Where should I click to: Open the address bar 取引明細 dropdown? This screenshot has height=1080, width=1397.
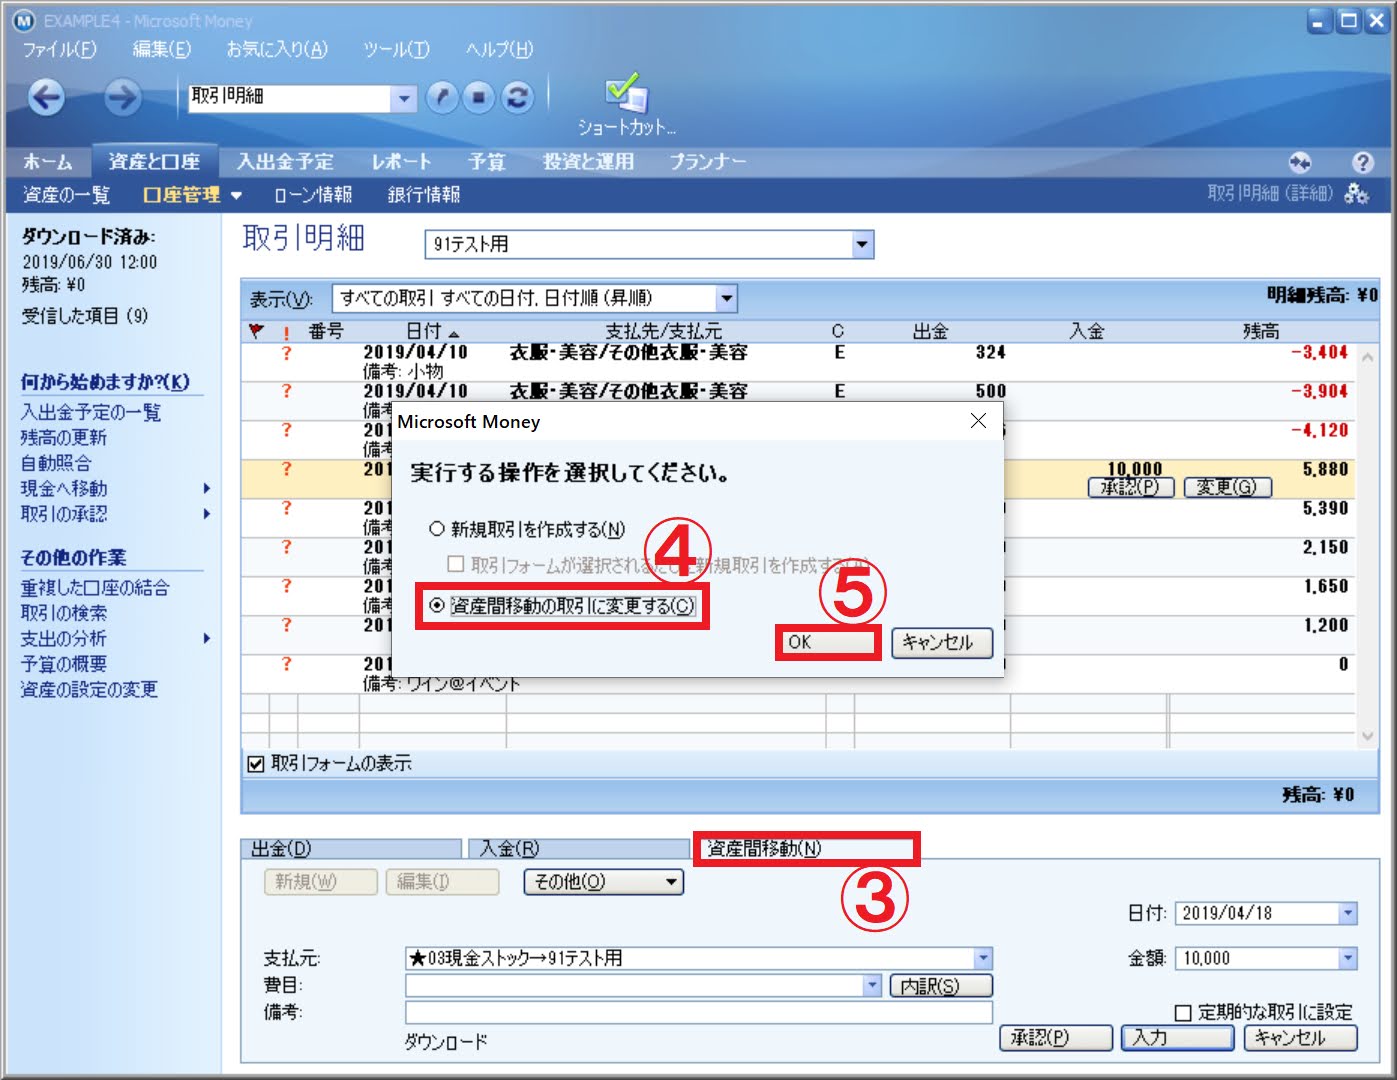click(403, 98)
